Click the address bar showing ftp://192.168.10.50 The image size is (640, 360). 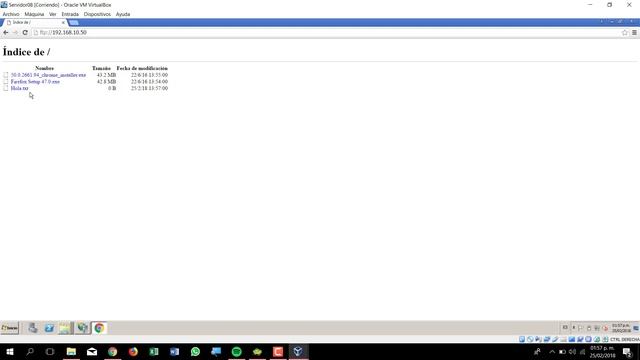tap(327, 32)
